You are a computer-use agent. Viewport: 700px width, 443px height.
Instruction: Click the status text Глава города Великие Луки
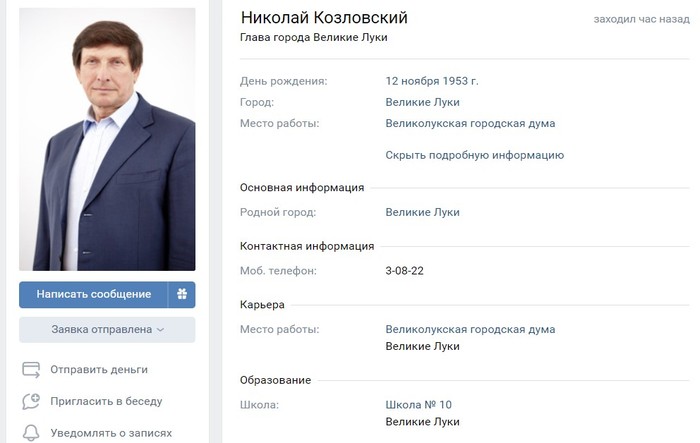pos(313,37)
